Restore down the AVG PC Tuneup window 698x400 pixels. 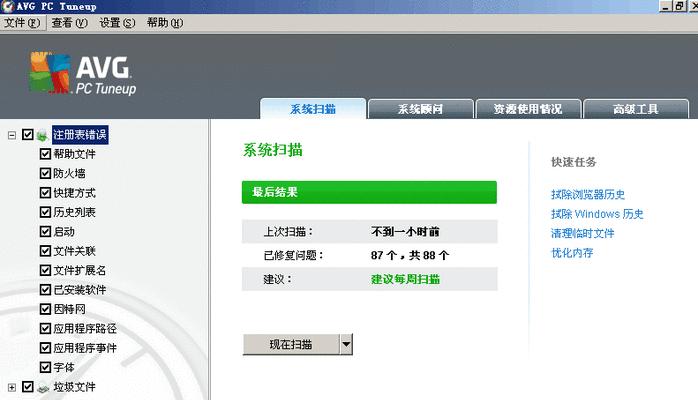[679, 6]
